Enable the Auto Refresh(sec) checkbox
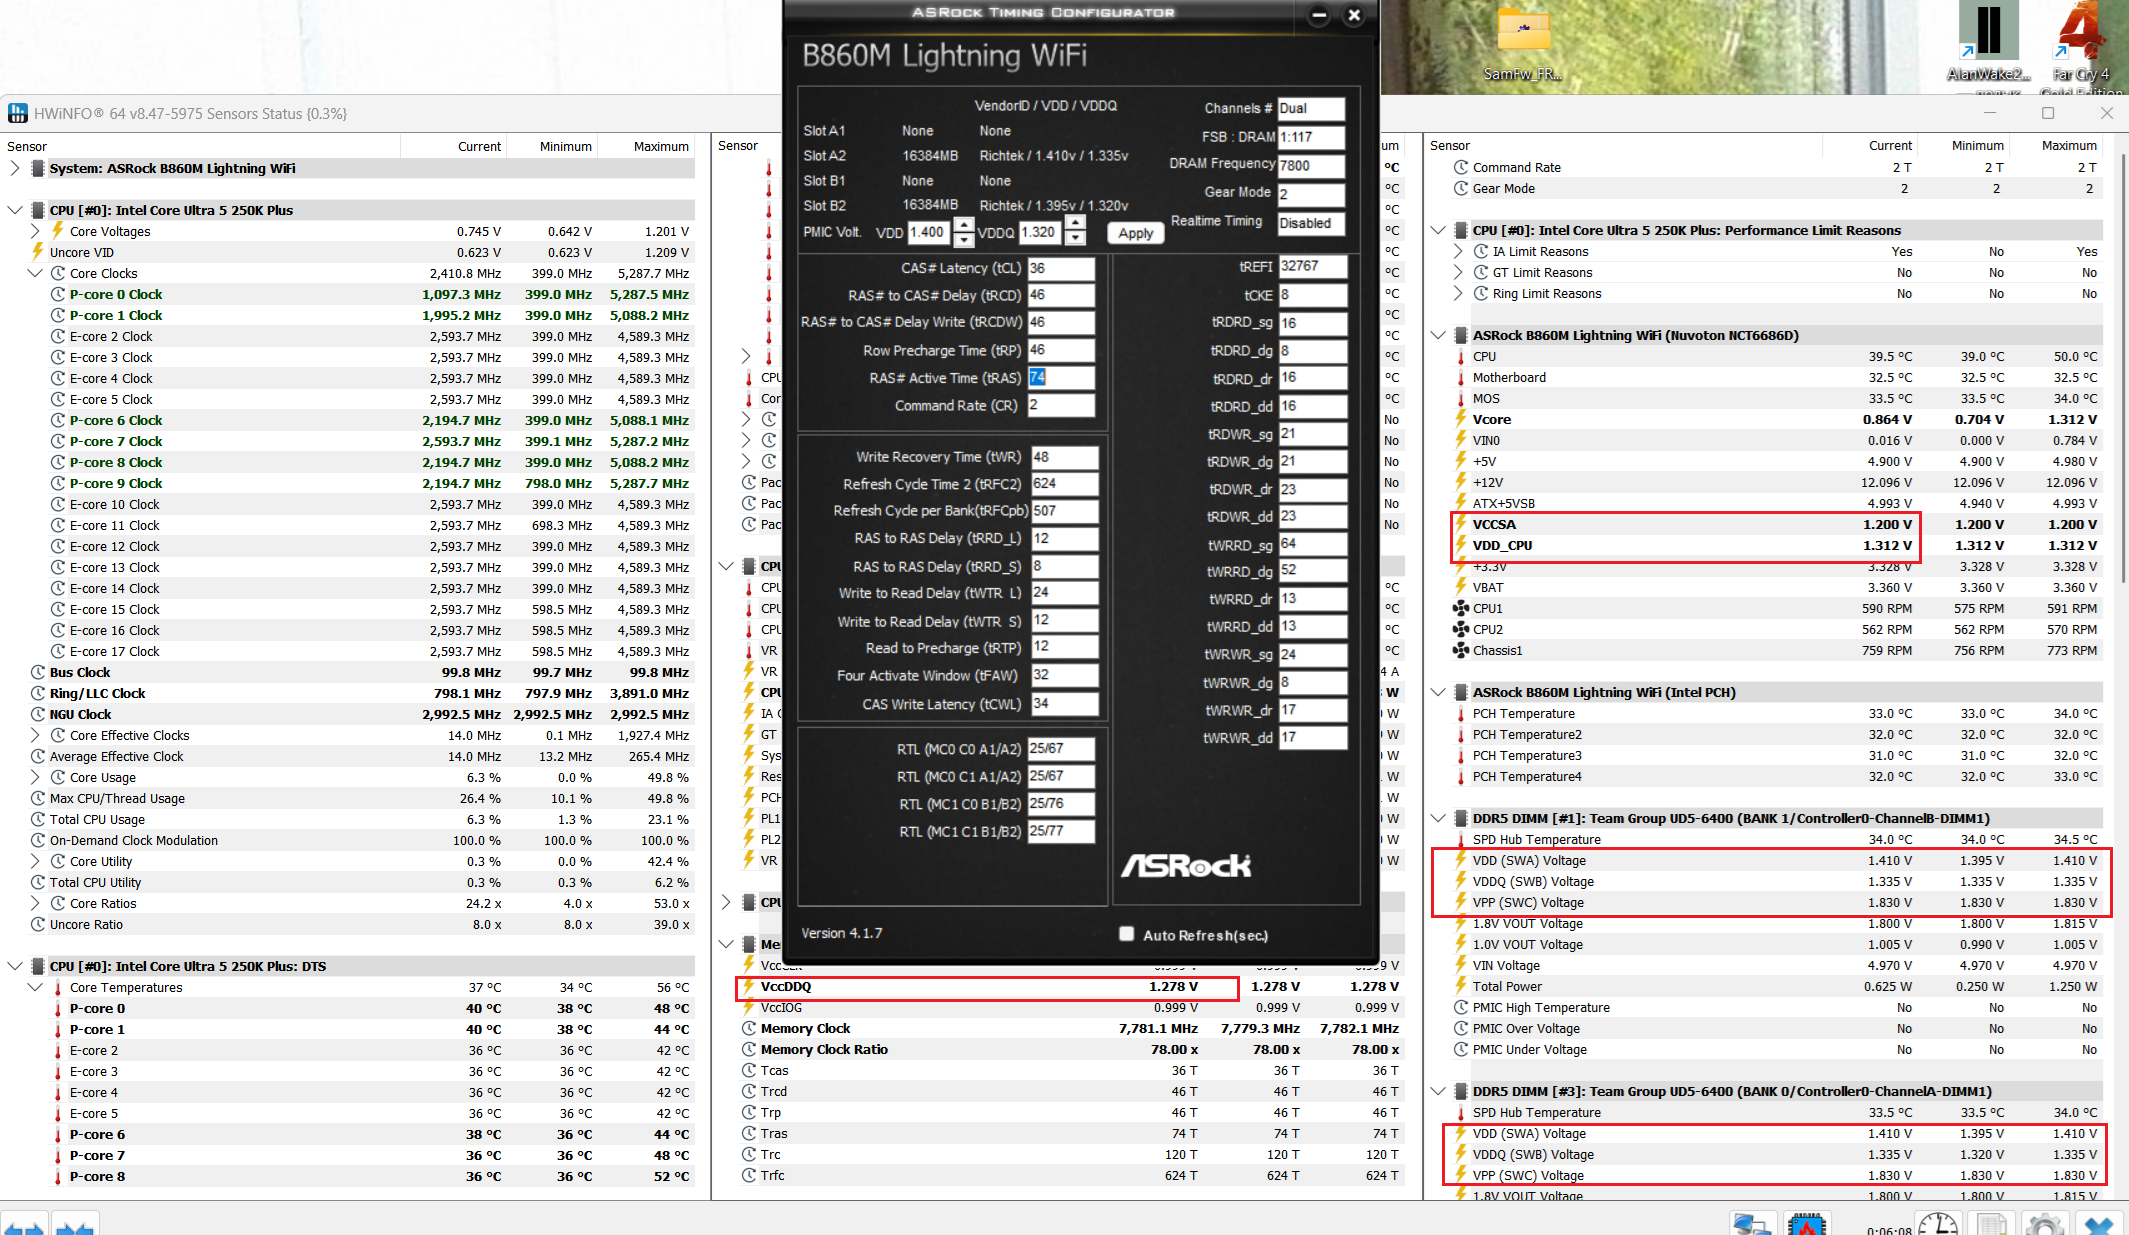The width and height of the screenshot is (2129, 1235). point(1127,933)
